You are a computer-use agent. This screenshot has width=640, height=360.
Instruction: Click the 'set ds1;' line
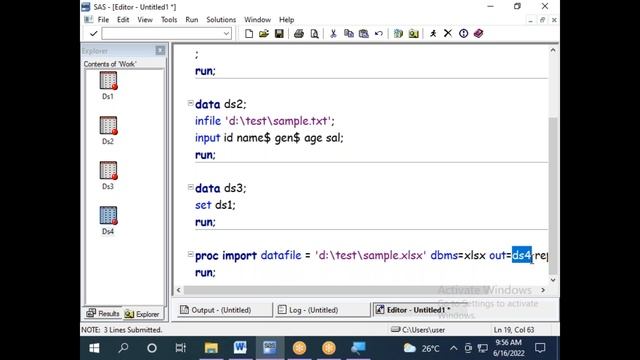tap(215, 205)
